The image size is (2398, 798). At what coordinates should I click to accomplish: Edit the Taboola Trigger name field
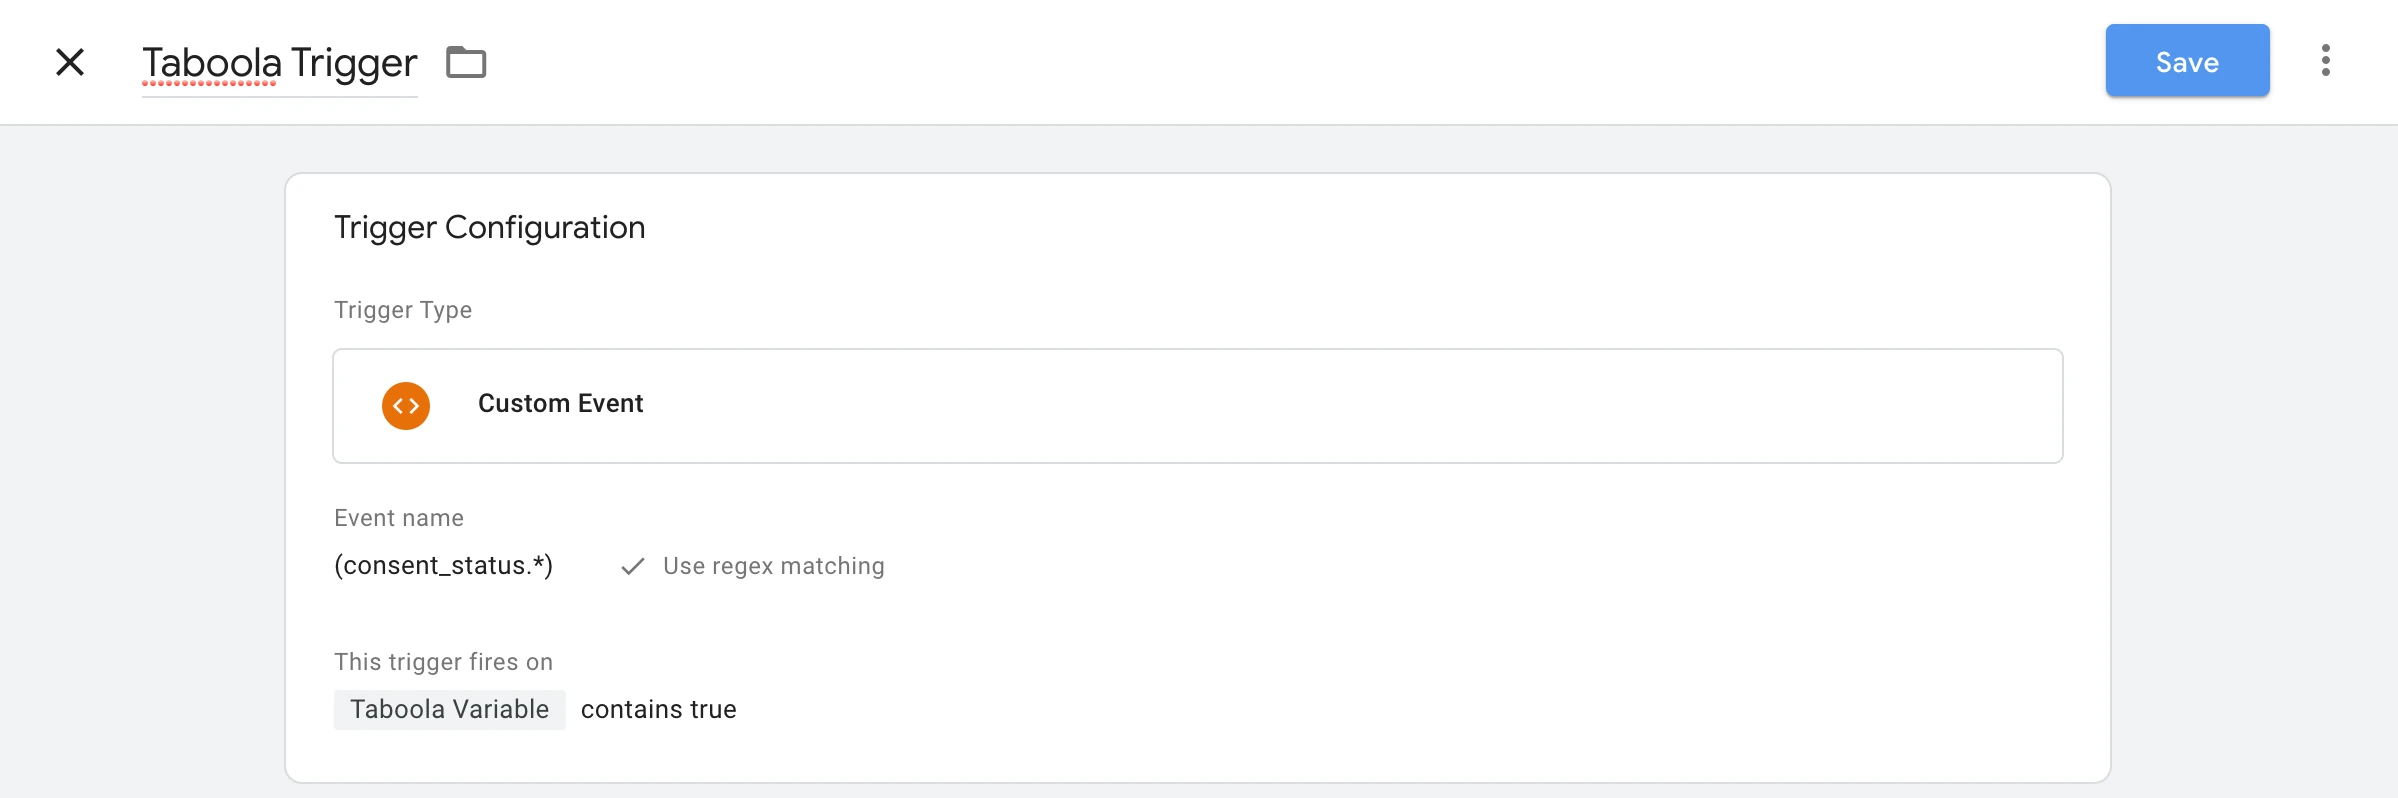click(x=279, y=64)
